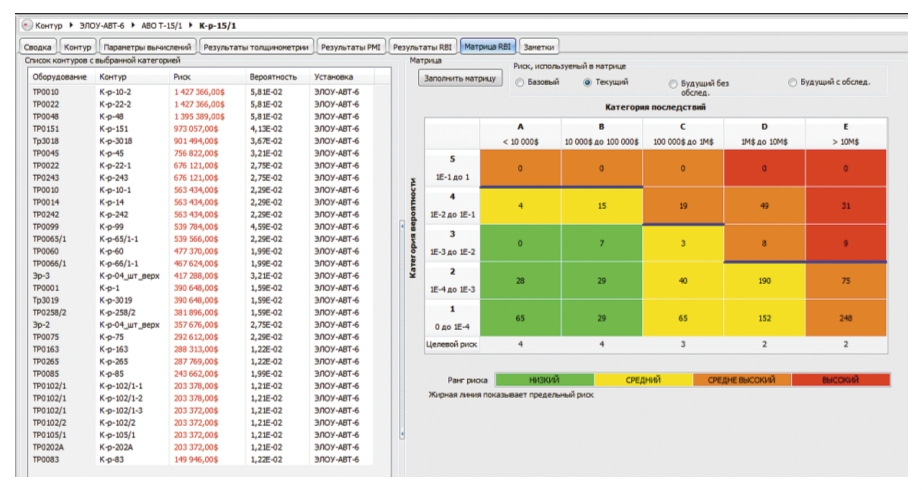Expand the arrow after АВО Т-15/1 breadcrumb
Viewport: 924px width, 490px height.
(x=191, y=25)
